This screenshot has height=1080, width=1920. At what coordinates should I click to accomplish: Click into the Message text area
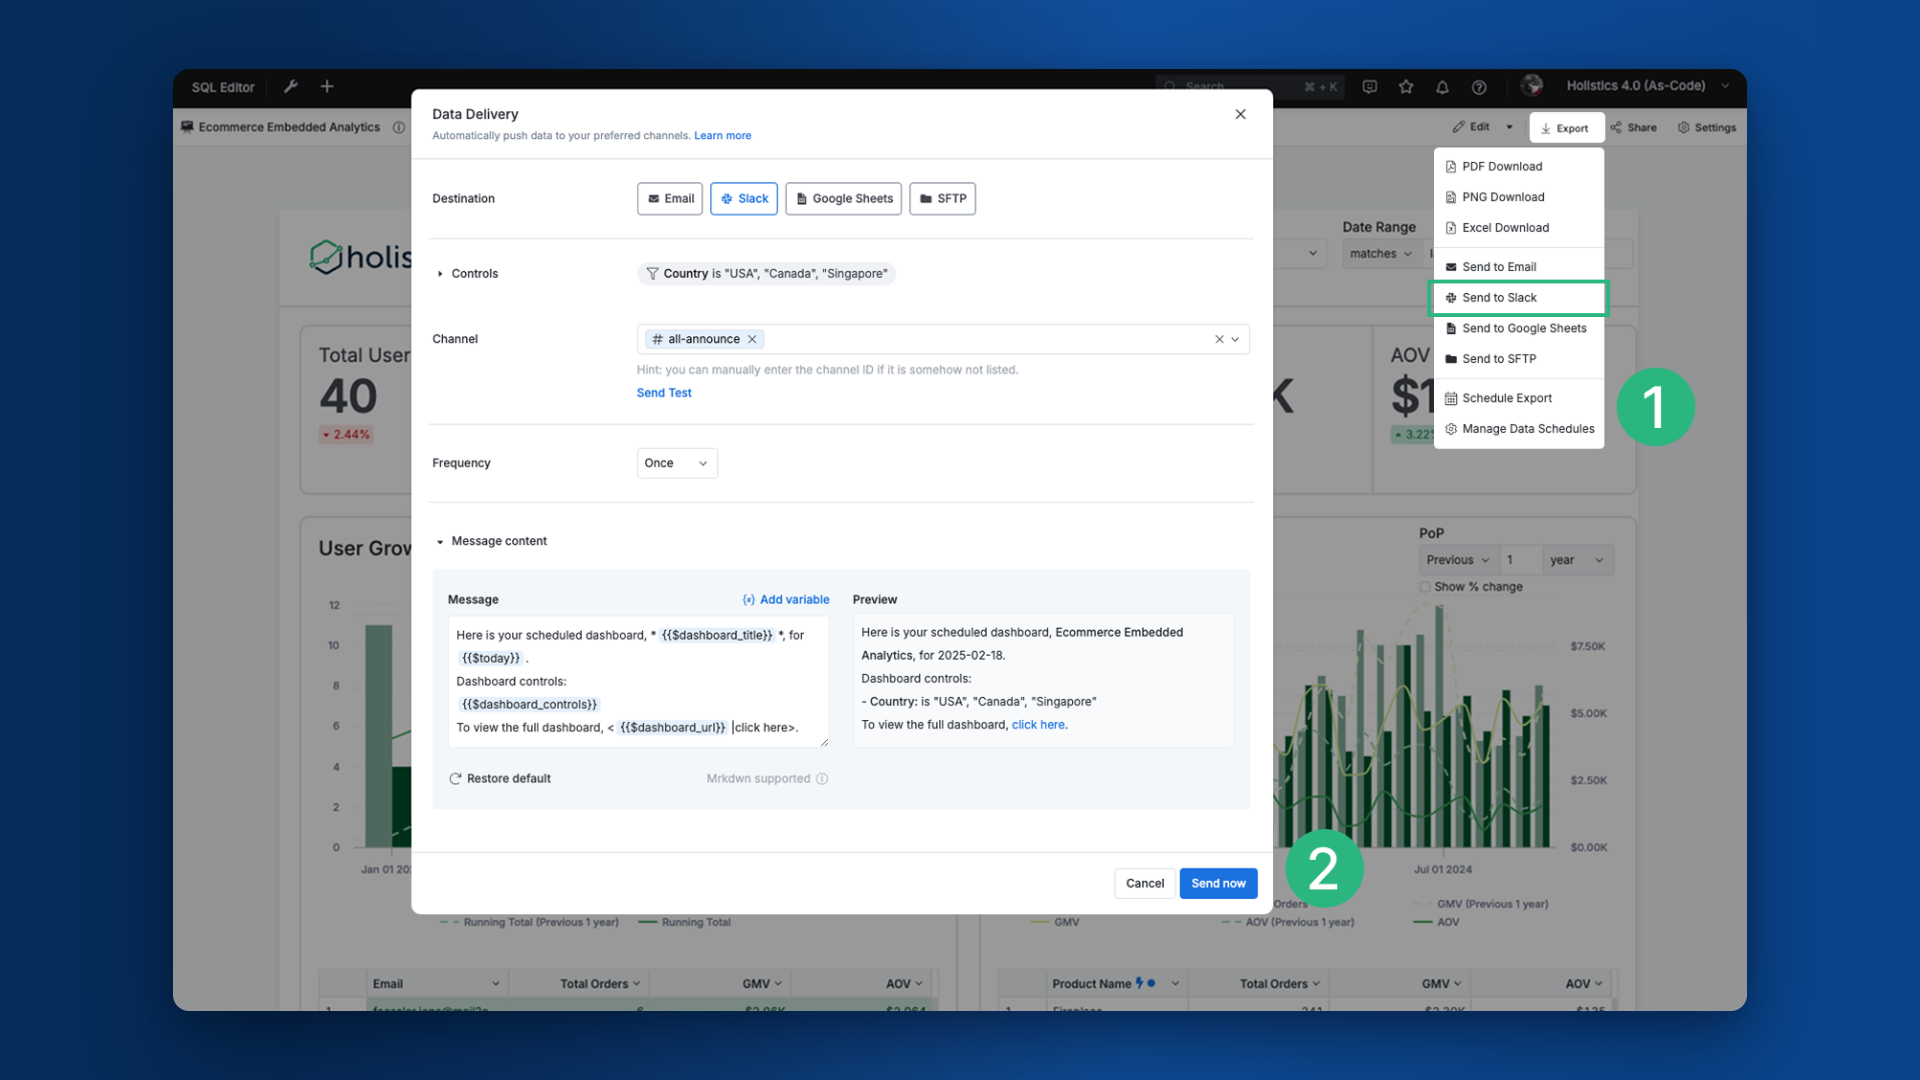[638, 681]
